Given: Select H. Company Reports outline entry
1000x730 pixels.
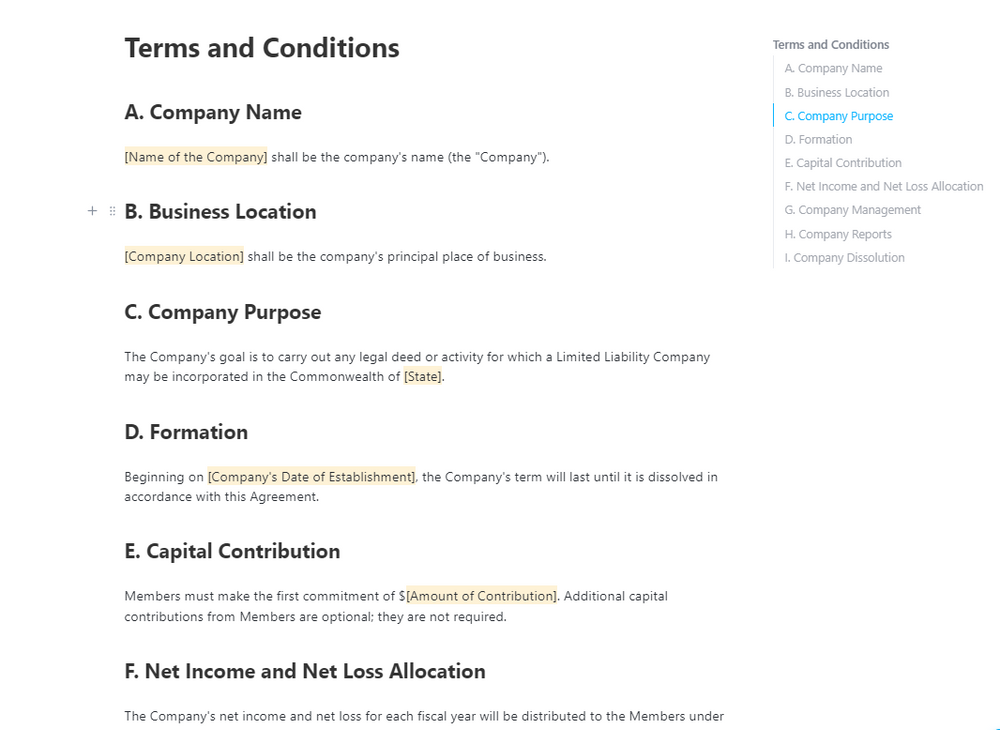Looking at the screenshot, I should (837, 235).
